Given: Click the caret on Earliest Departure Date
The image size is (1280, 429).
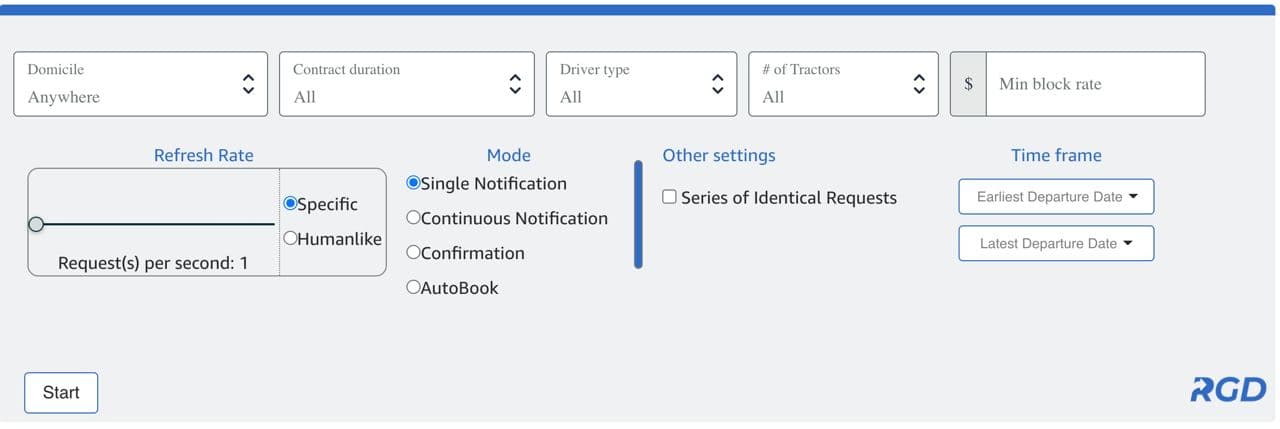Looking at the screenshot, I should [x=1133, y=196].
